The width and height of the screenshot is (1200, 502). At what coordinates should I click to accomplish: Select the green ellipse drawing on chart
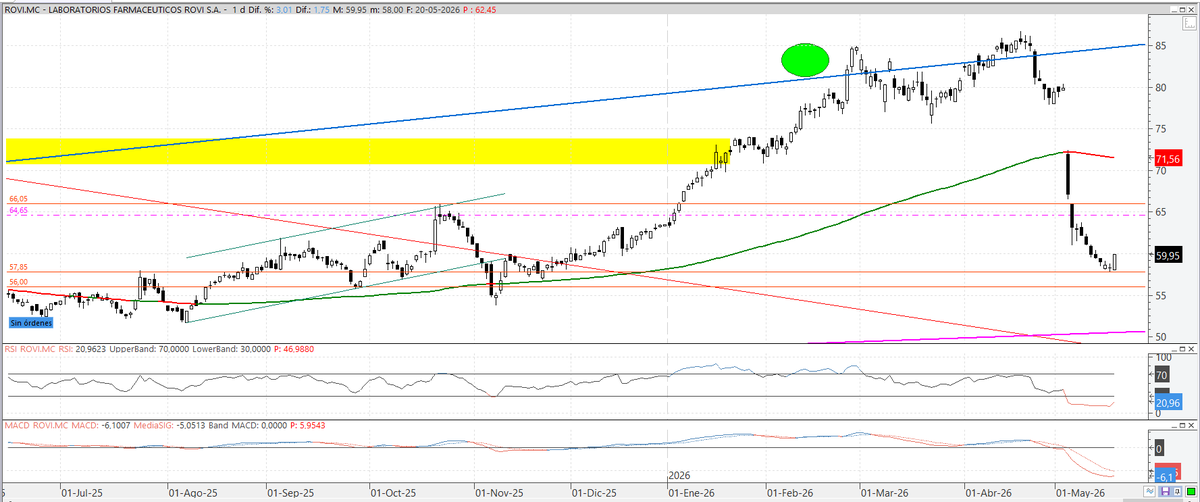tap(805, 60)
